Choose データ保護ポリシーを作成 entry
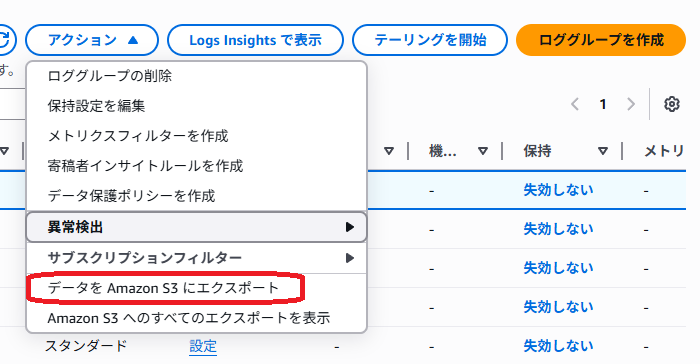The image size is (700, 364). pos(131,196)
